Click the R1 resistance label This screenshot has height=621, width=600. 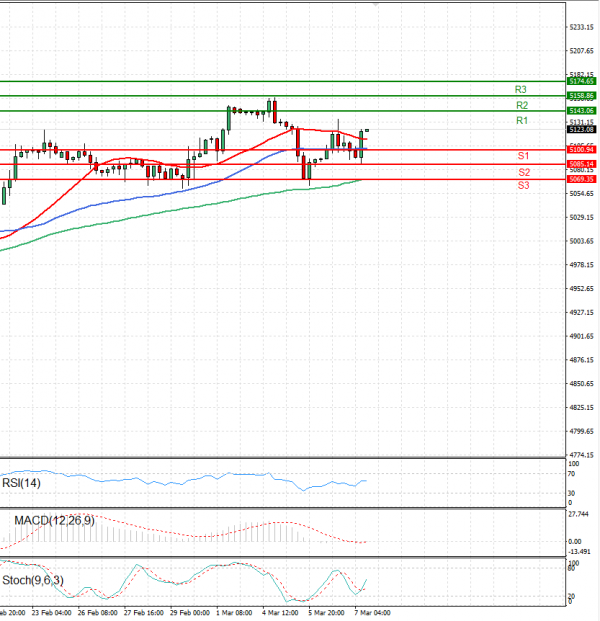point(522,120)
